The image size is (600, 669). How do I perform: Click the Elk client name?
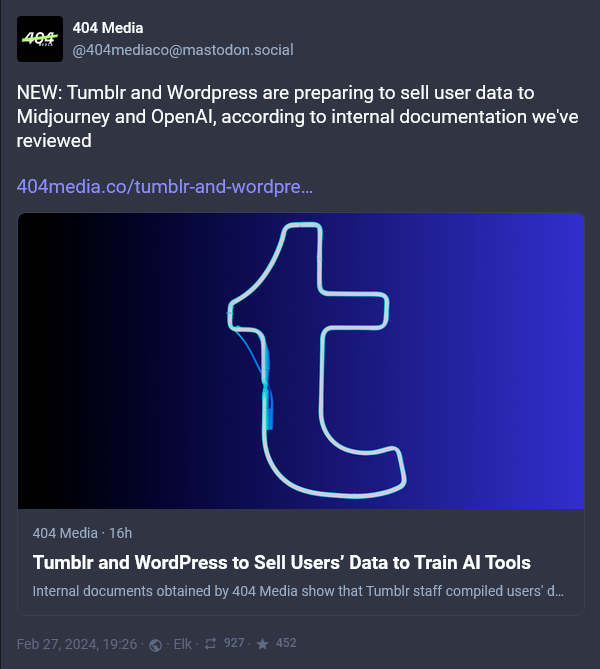(183, 644)
